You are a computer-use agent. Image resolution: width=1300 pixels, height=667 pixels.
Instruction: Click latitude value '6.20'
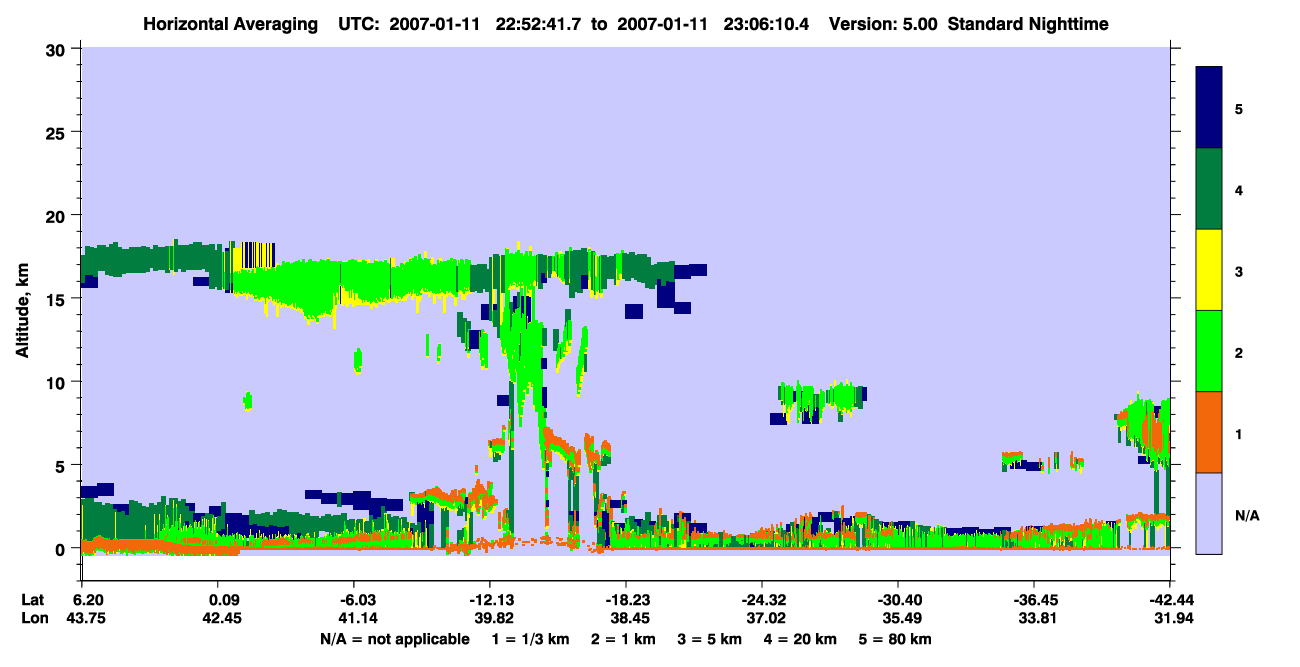pos(89,600)
